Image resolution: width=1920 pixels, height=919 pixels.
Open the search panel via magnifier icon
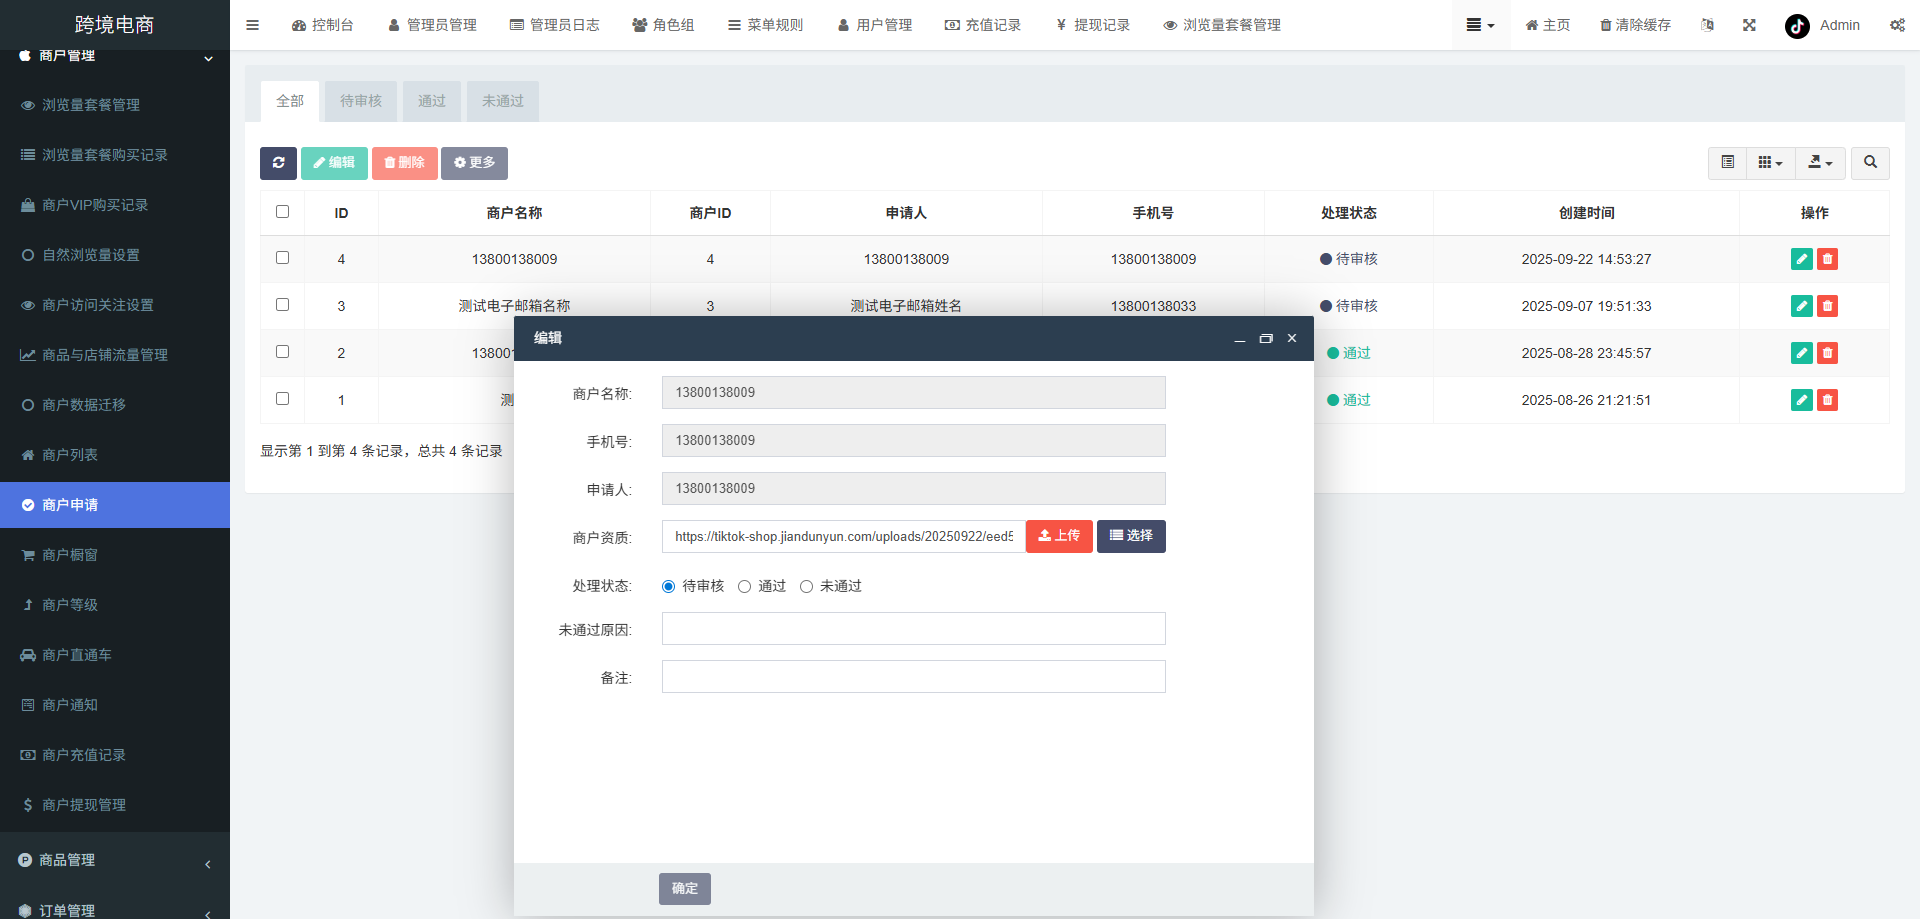point(1869,163)
